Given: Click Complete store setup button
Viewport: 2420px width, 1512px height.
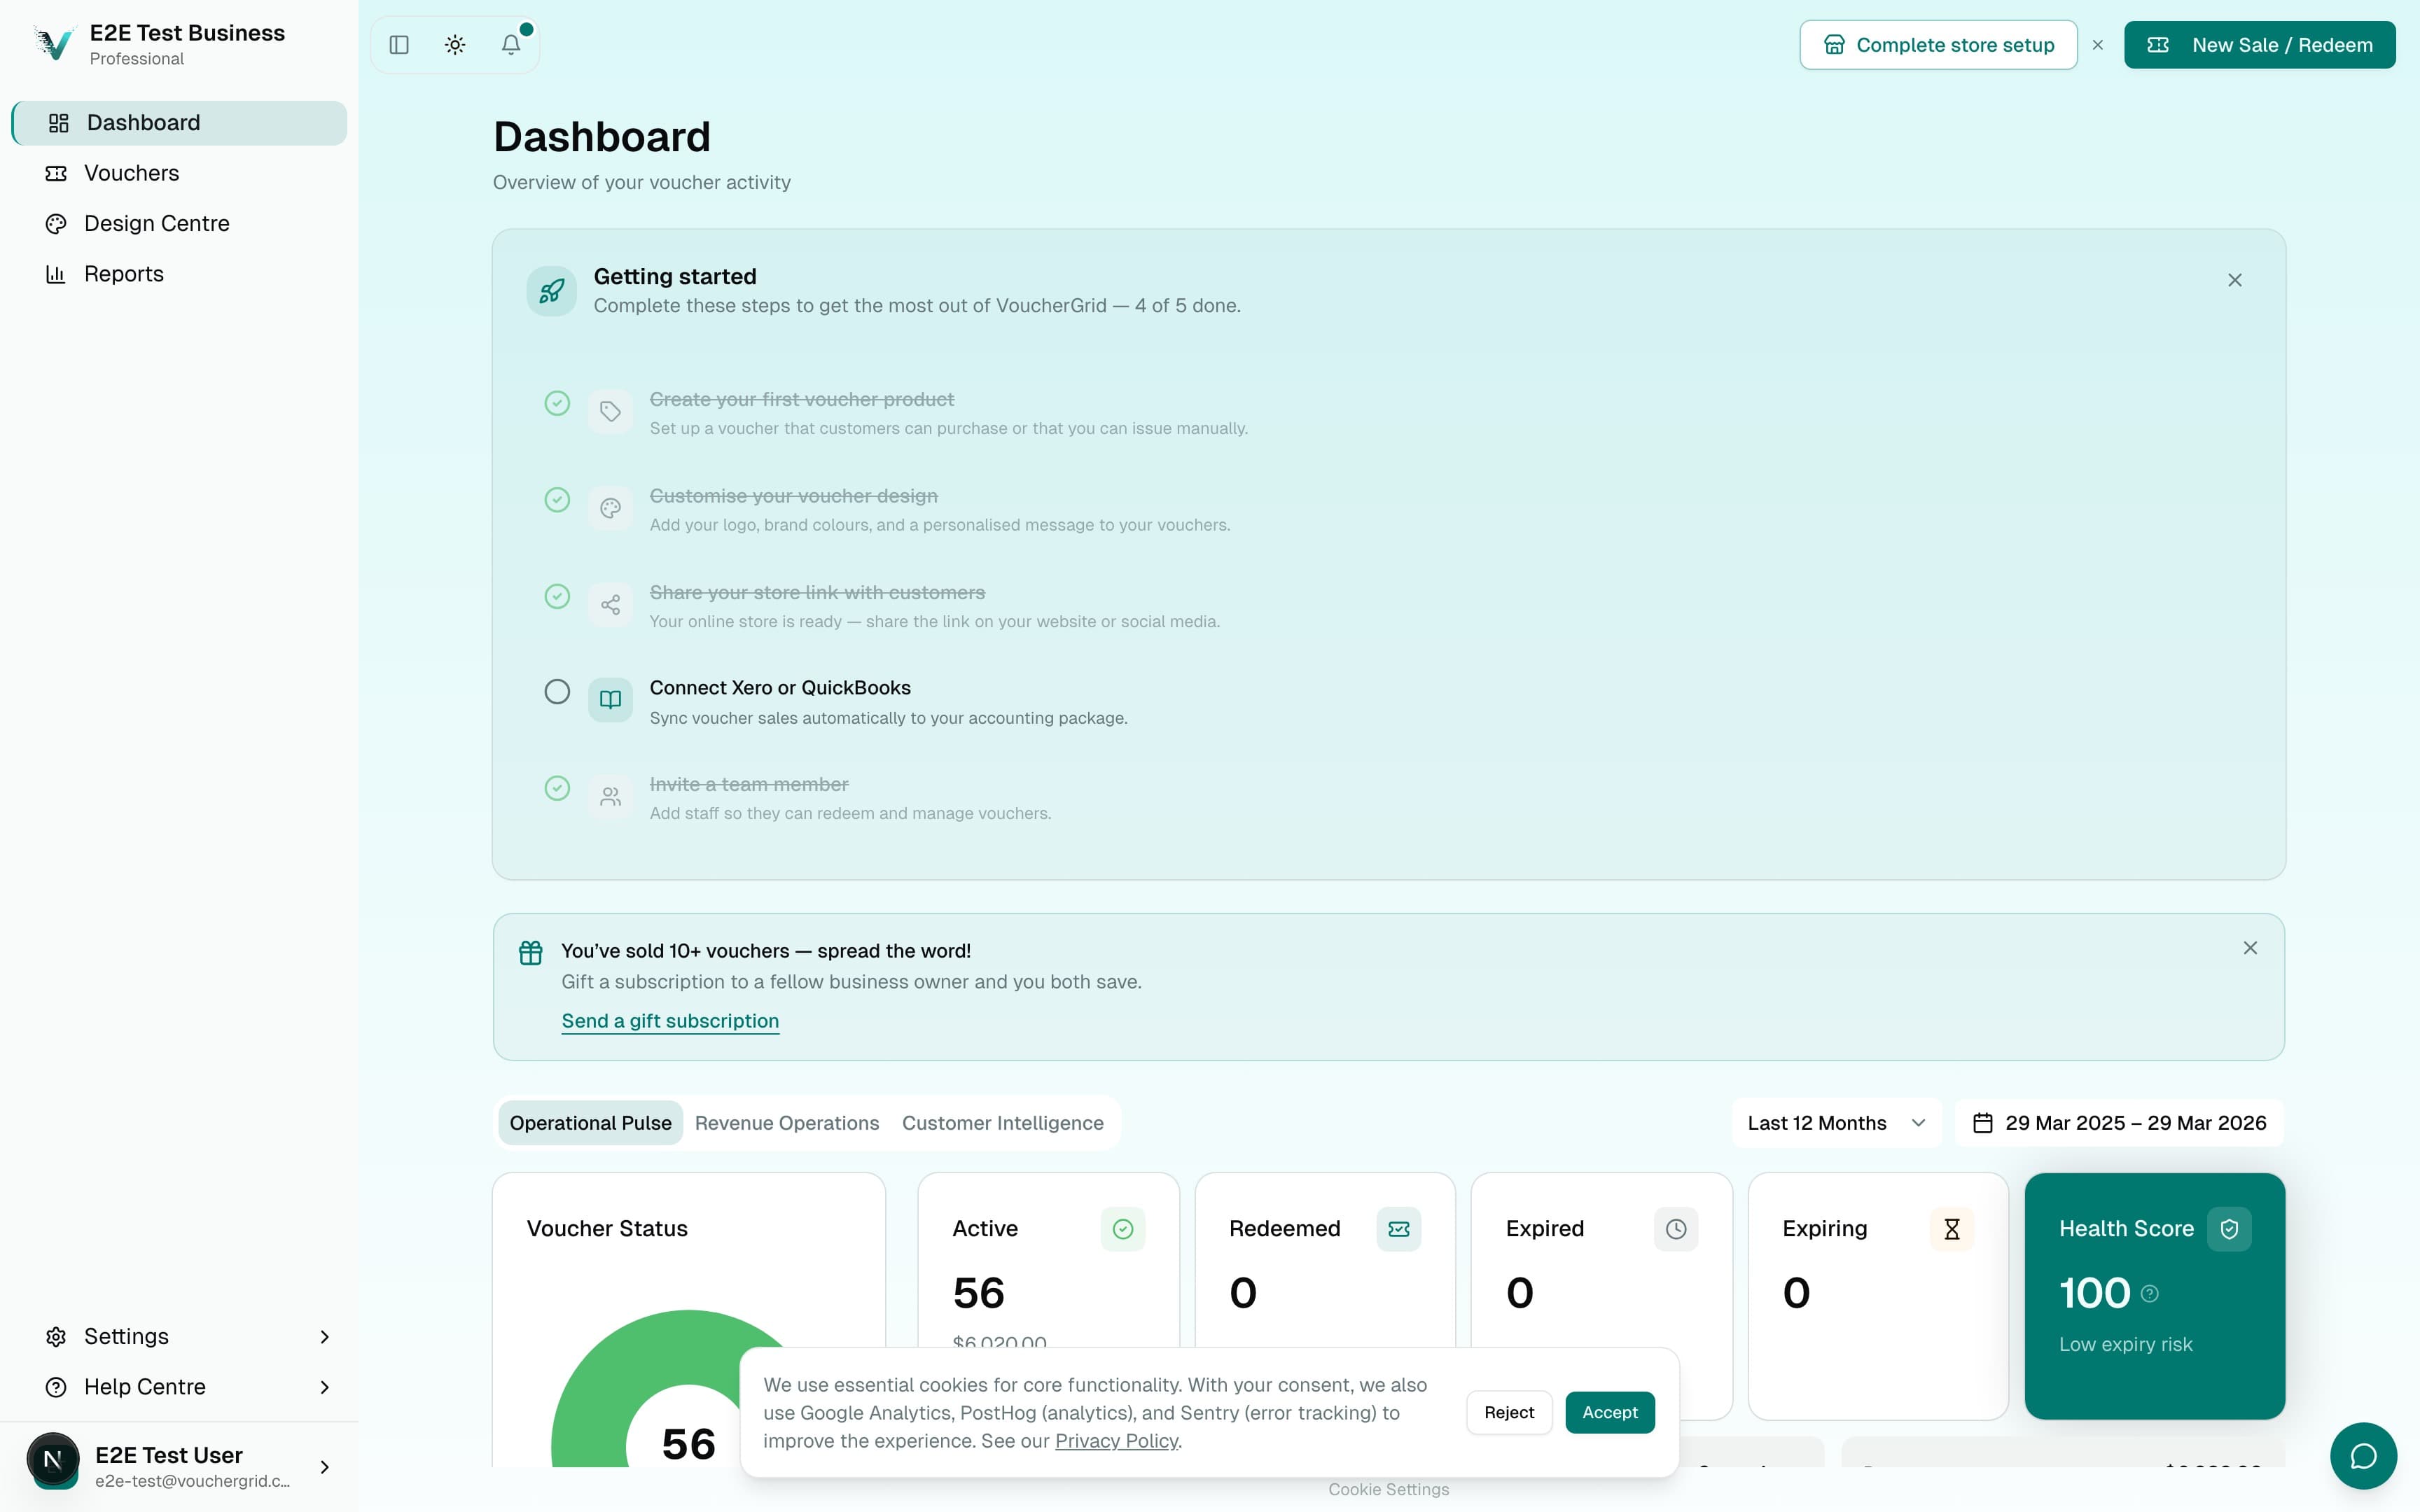Looking at the screenshot, I should point(1938,45).
